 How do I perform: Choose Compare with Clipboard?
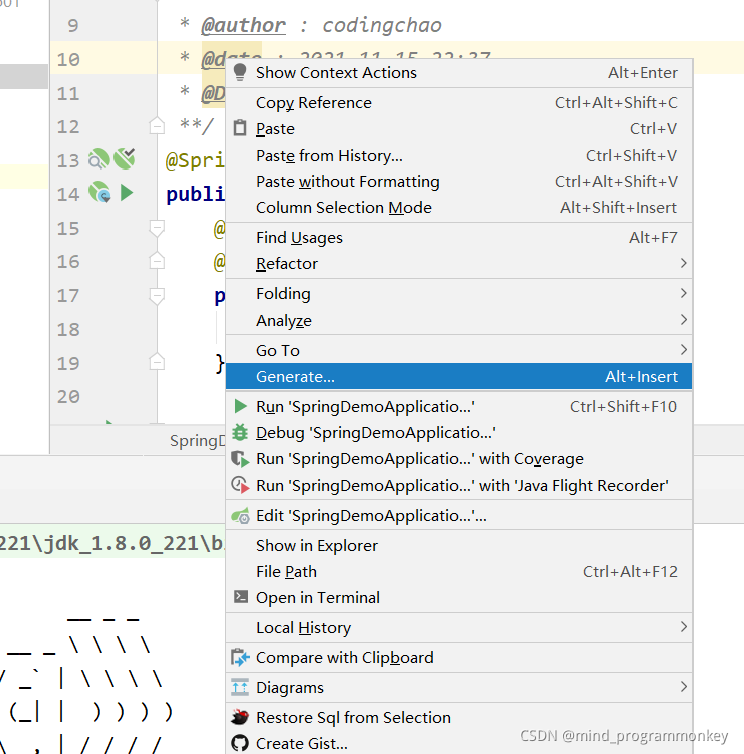tap(459, 657)
